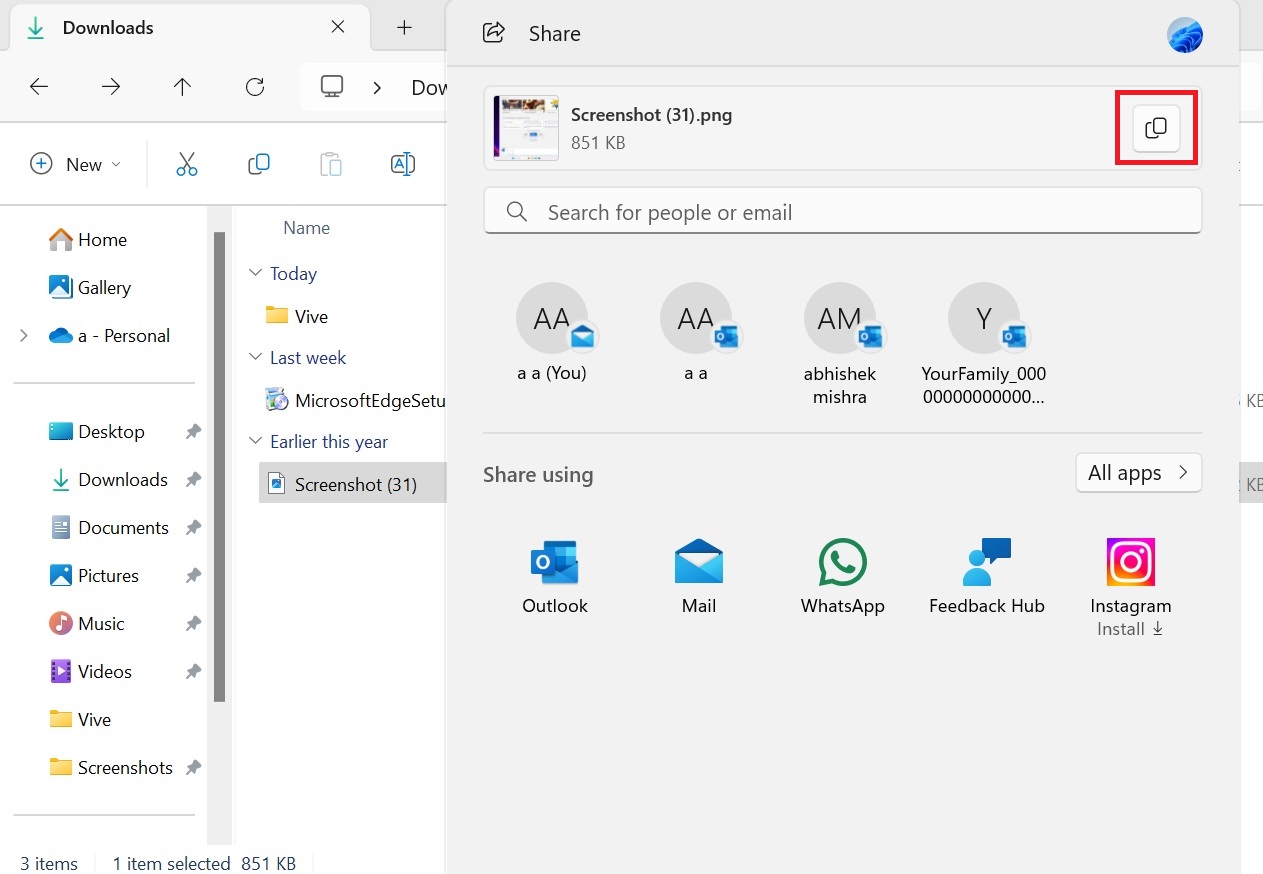Share via Outlook app
The height and width of the screenshot is (874, 1263).
pyautogui.click(x=555, y=577)
